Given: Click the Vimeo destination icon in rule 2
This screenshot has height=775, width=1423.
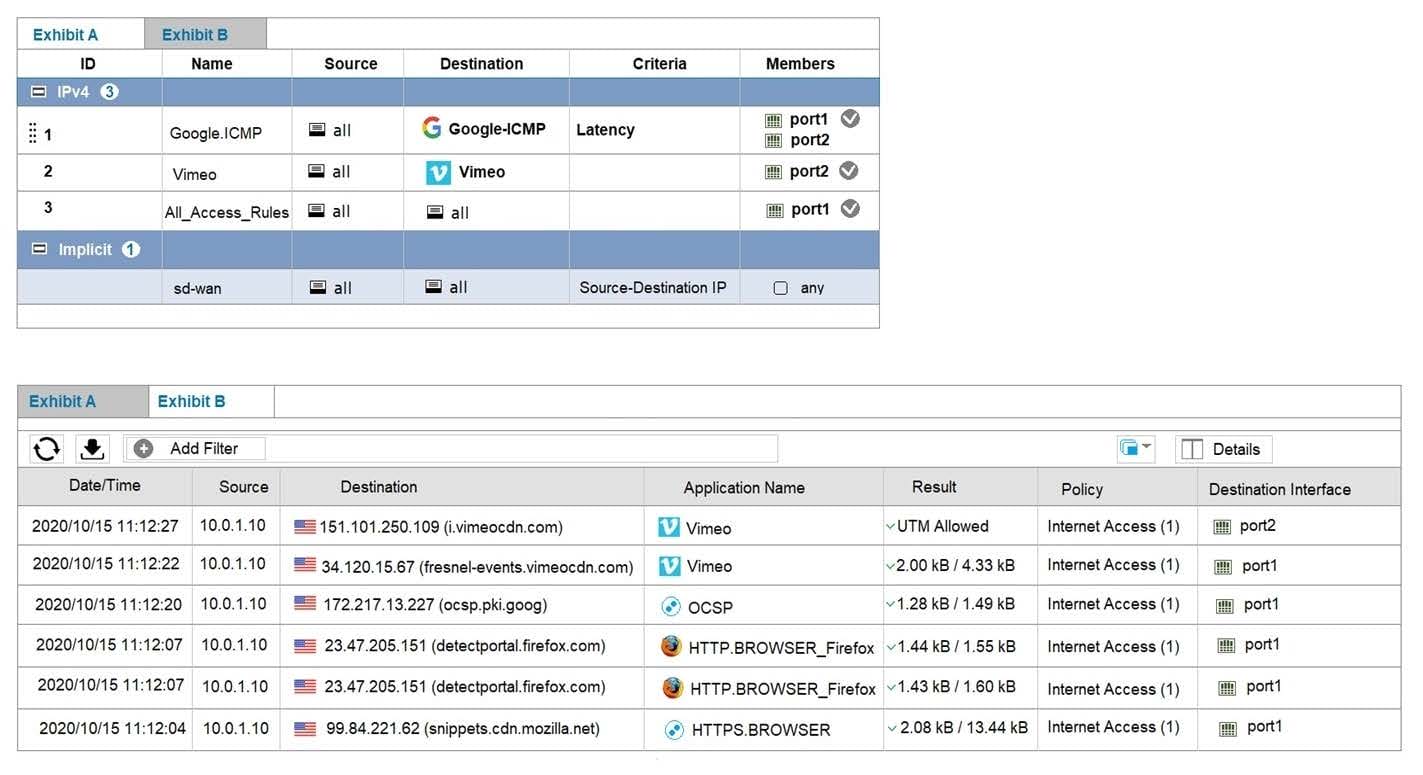Looking at the screenshot, I should tap(438, 172).
